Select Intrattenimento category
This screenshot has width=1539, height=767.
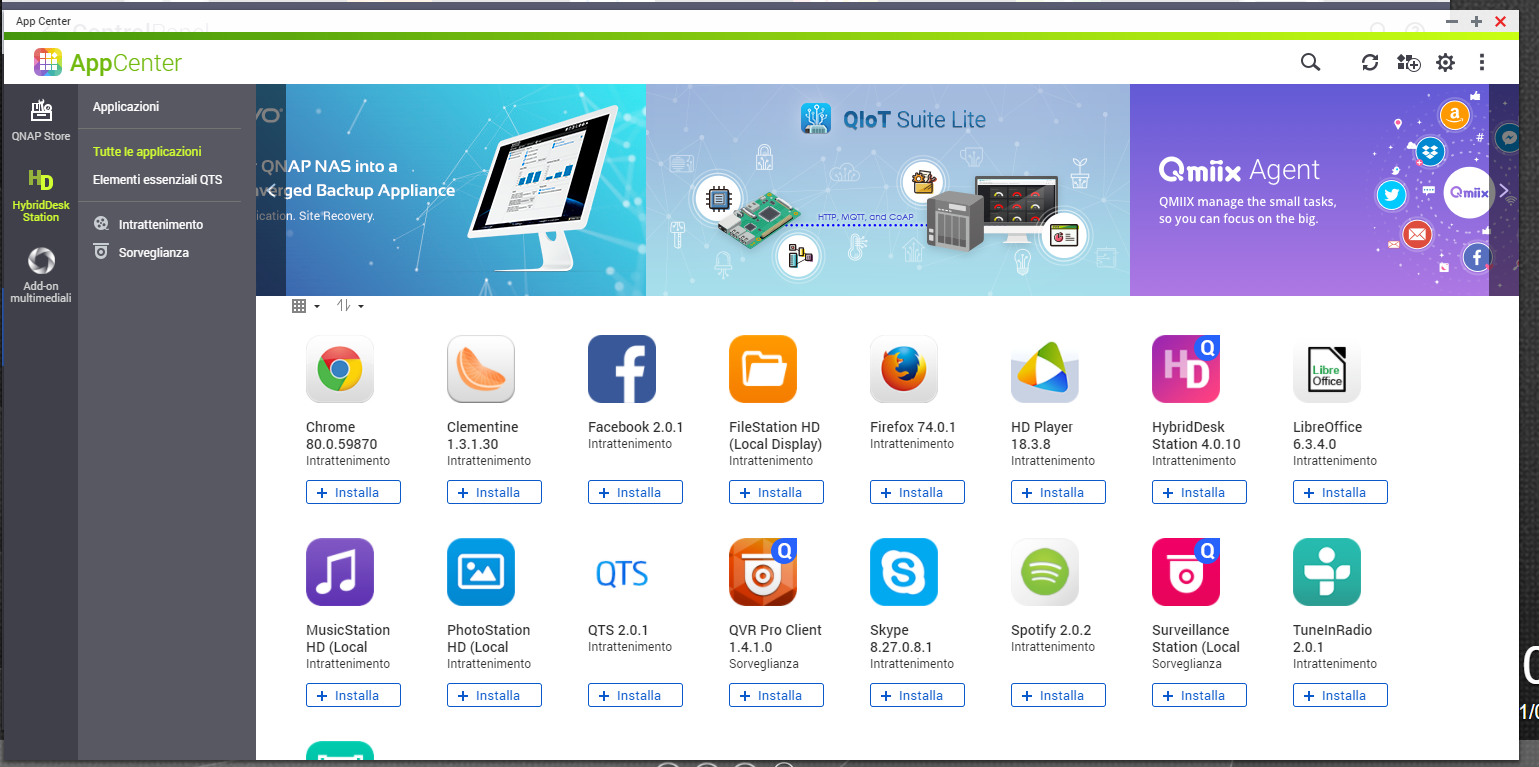coord(148,224)
